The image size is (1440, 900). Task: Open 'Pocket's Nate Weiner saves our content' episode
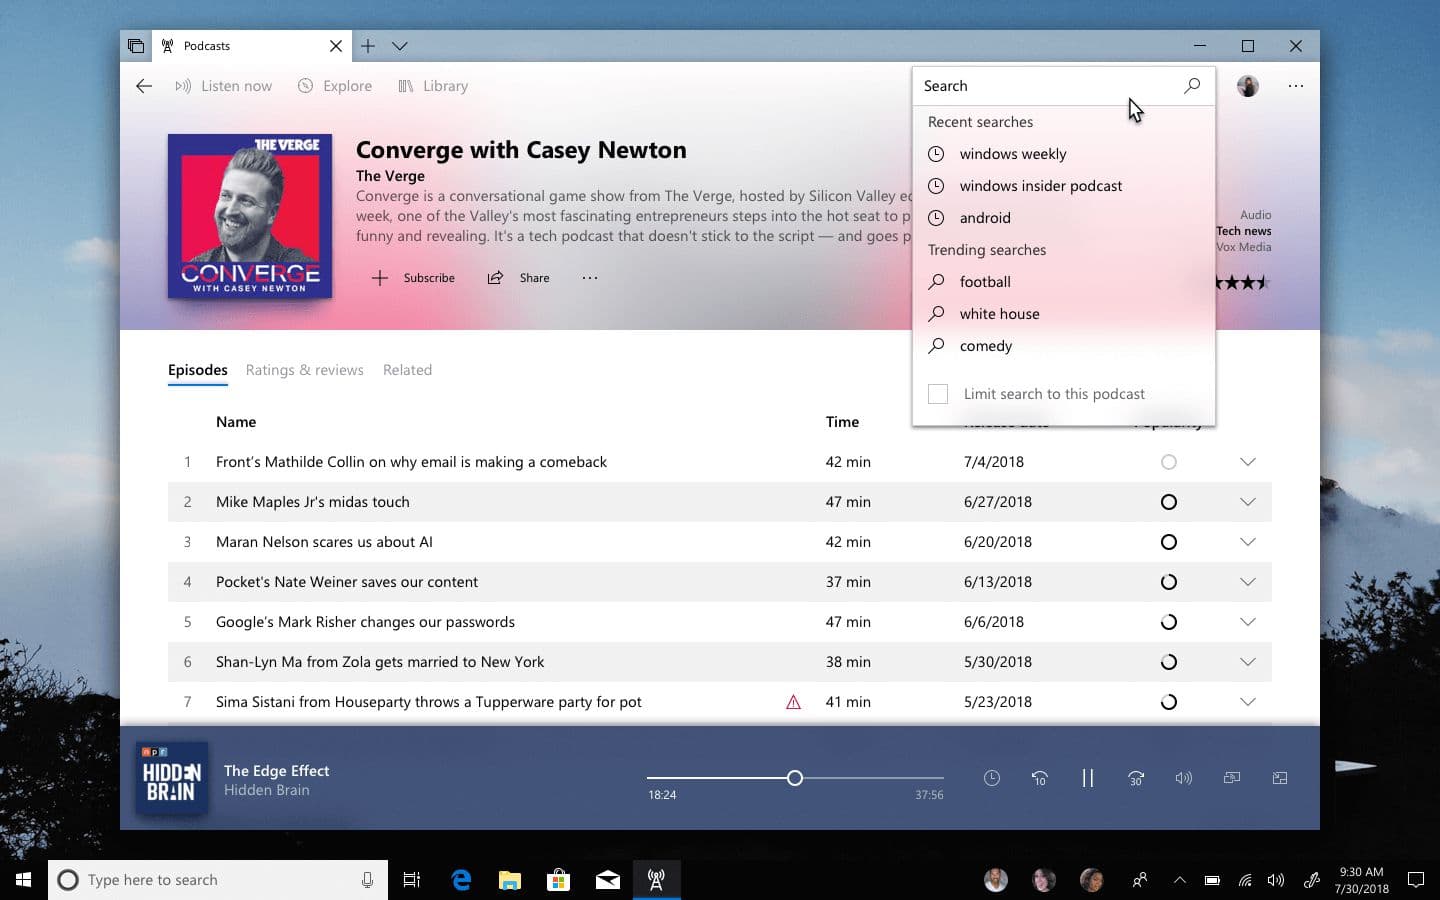coord(347,582)
